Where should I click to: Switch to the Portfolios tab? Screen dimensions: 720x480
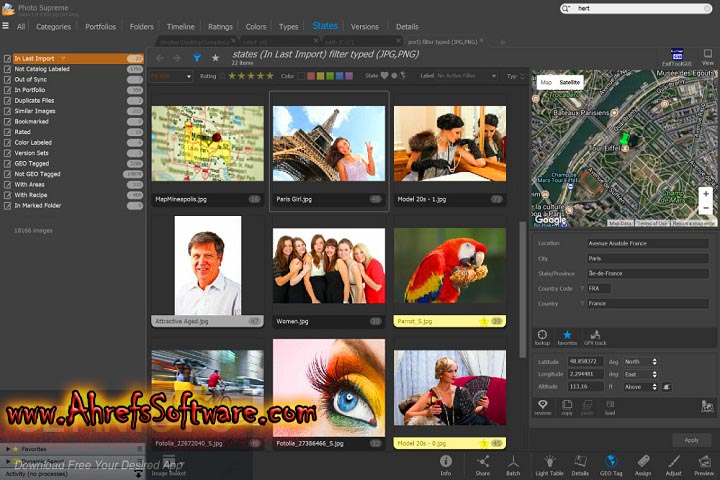pos(101,27)
